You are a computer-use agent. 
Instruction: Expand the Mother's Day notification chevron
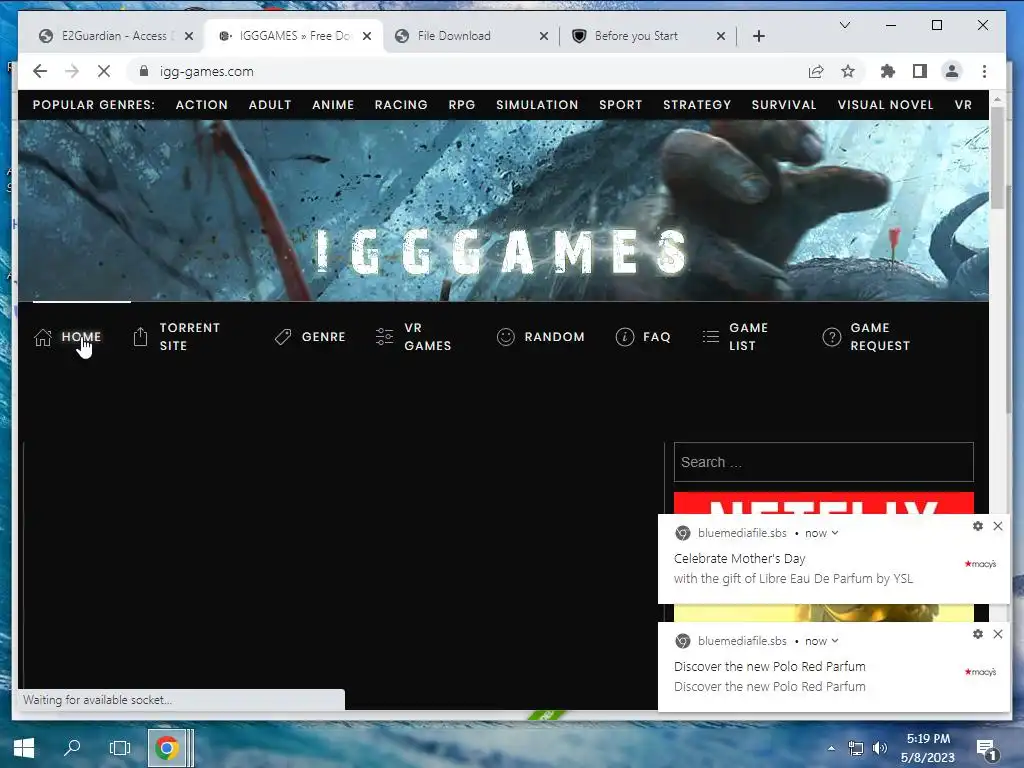pyautogui.click(x=835, y=533)
